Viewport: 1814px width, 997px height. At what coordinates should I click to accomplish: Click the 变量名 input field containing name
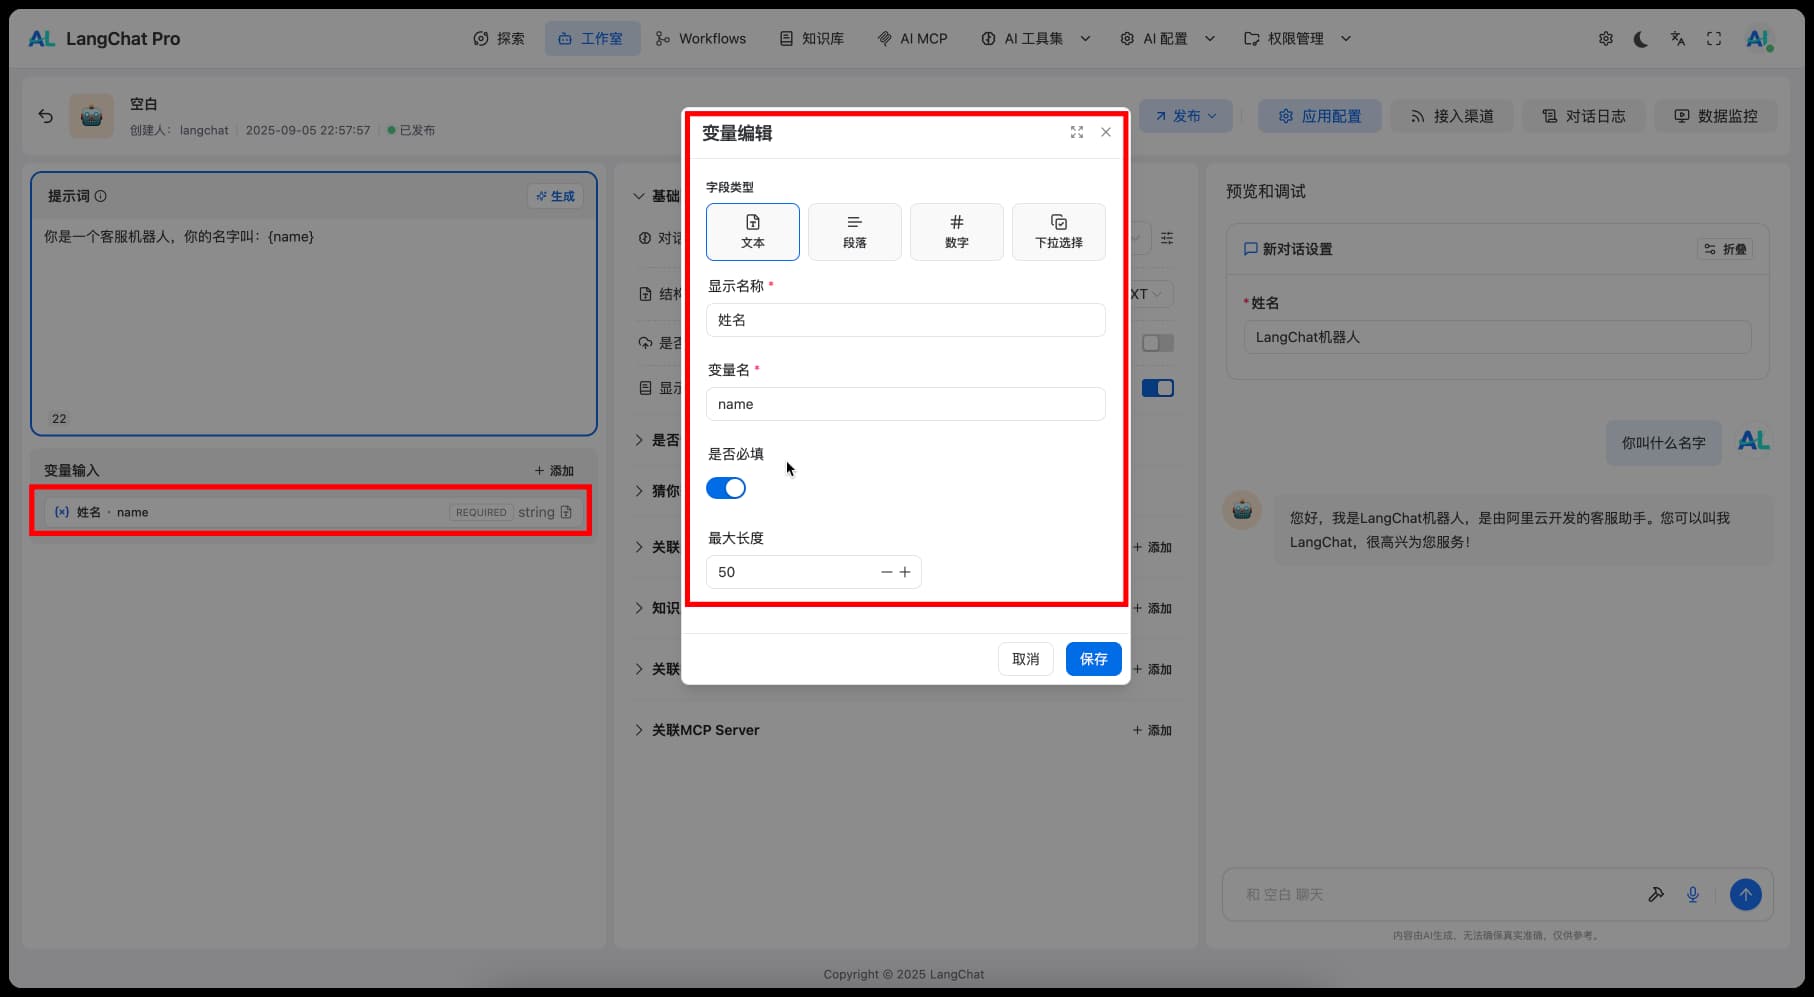click(x=905, y=404)
